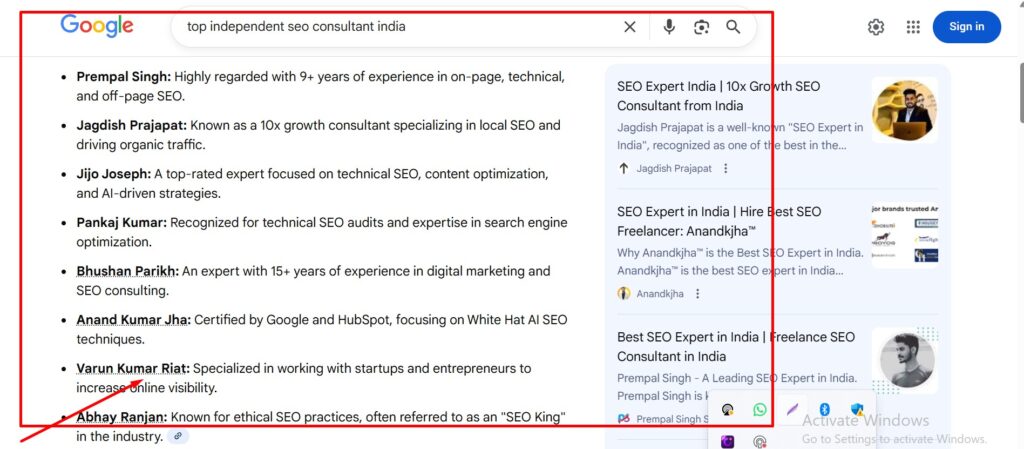The width and height of the screenshot is (1024, 449).
Task: Clear the search query with the X icon
Action: coord(630,27)
